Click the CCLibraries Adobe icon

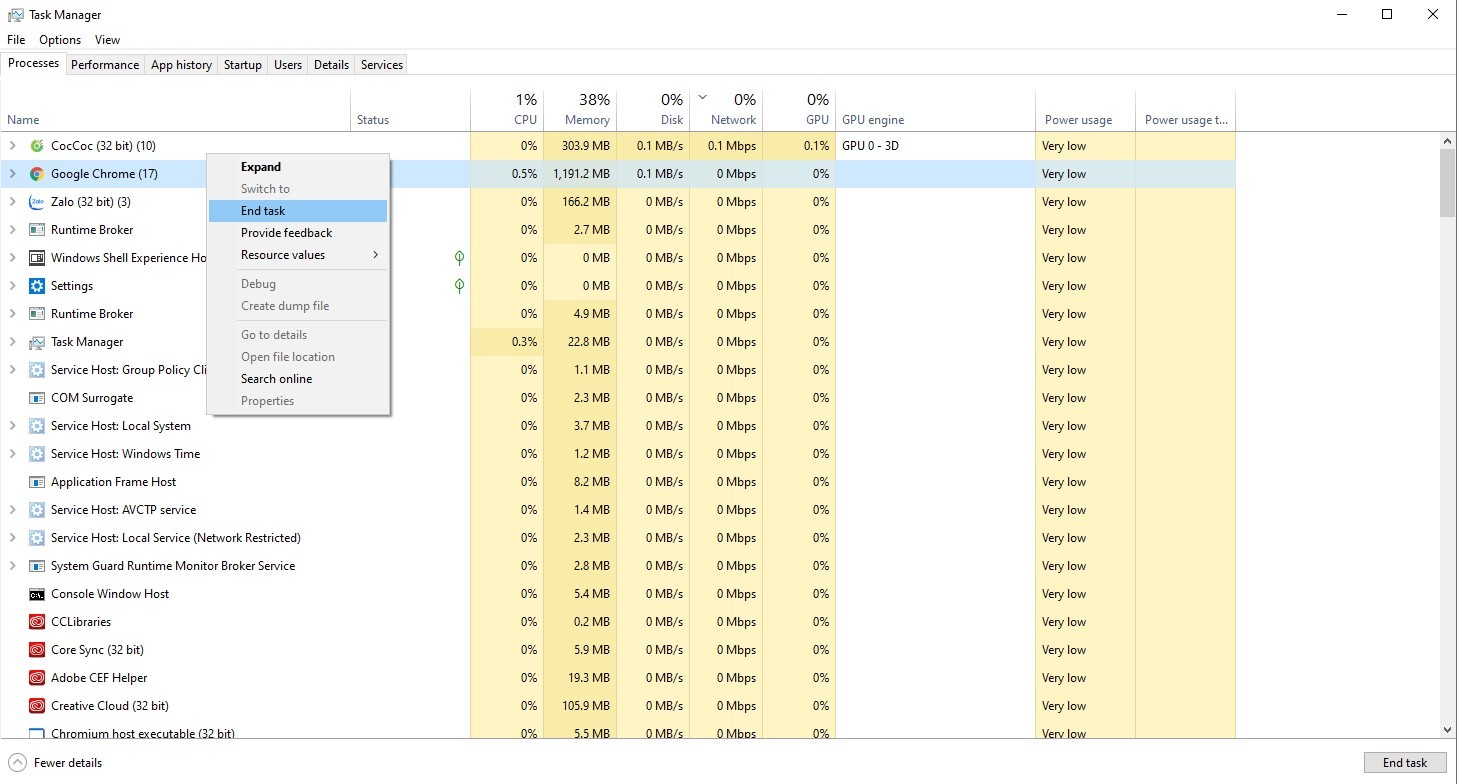pyautogui.click(x=37, y=622)
